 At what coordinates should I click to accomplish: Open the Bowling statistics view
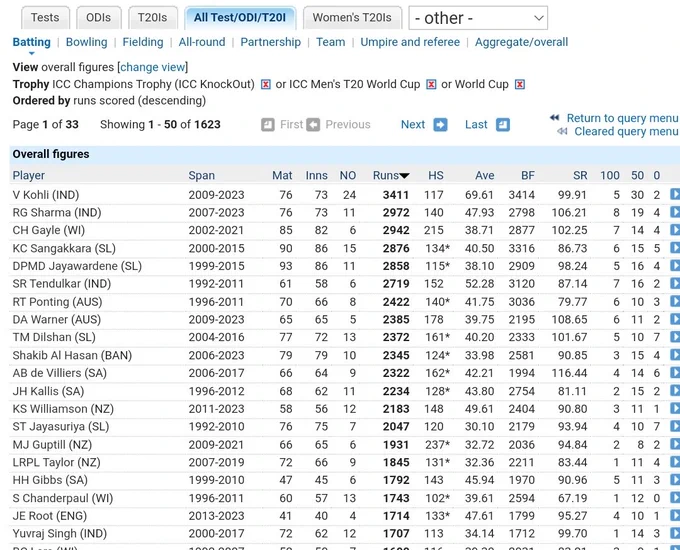pos(86,42)
